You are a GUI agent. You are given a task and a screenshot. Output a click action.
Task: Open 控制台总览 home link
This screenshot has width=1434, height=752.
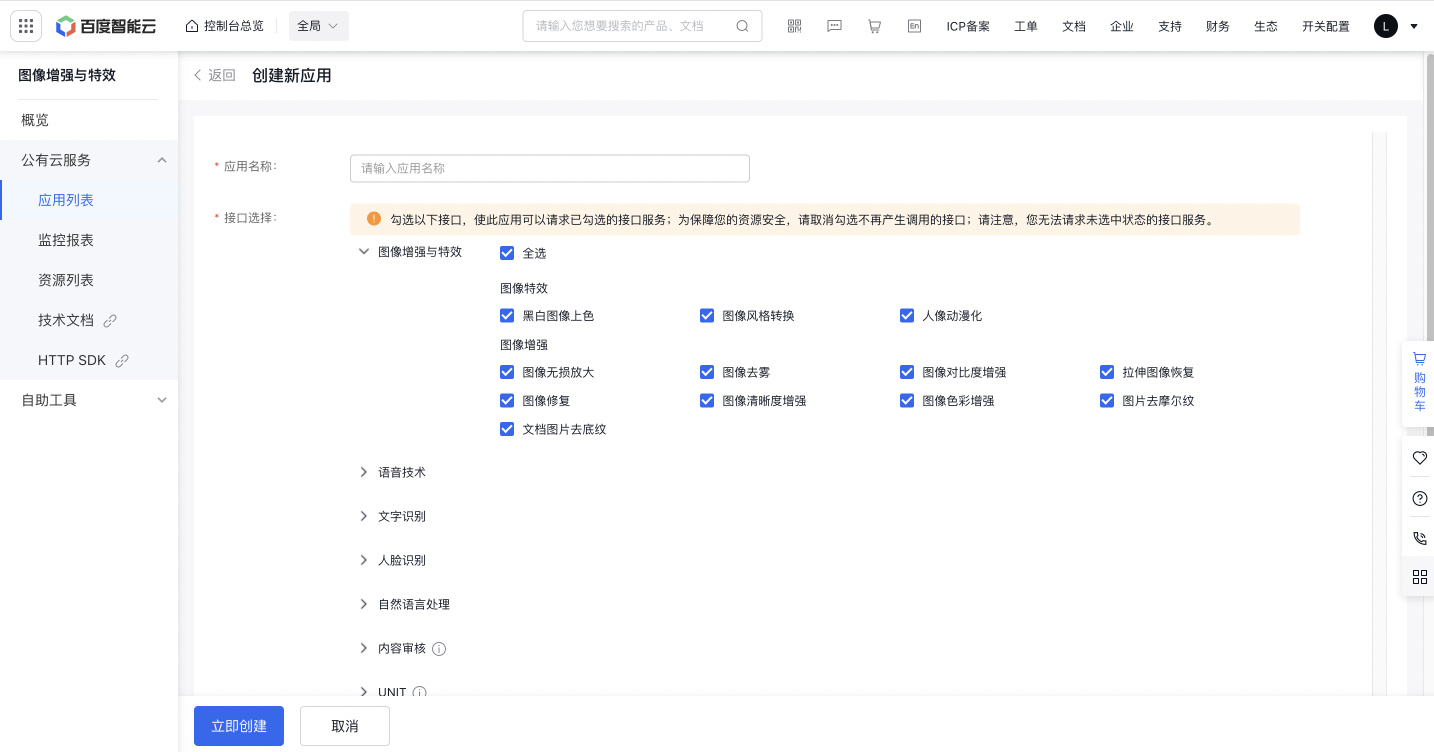click(x=225, y=26)
